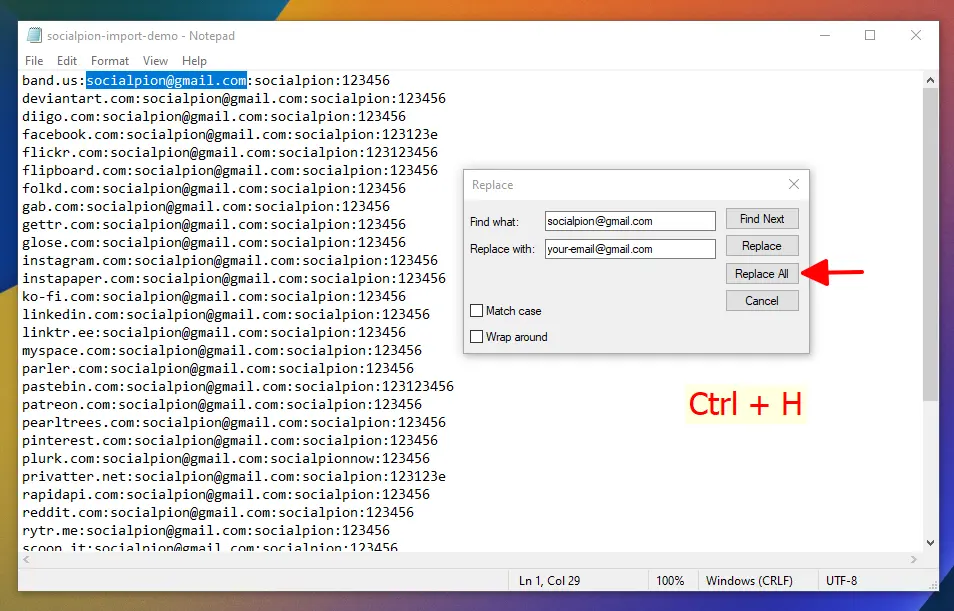Click the Replace with input field
Screen dimensions: 954x611
point(630,249)
